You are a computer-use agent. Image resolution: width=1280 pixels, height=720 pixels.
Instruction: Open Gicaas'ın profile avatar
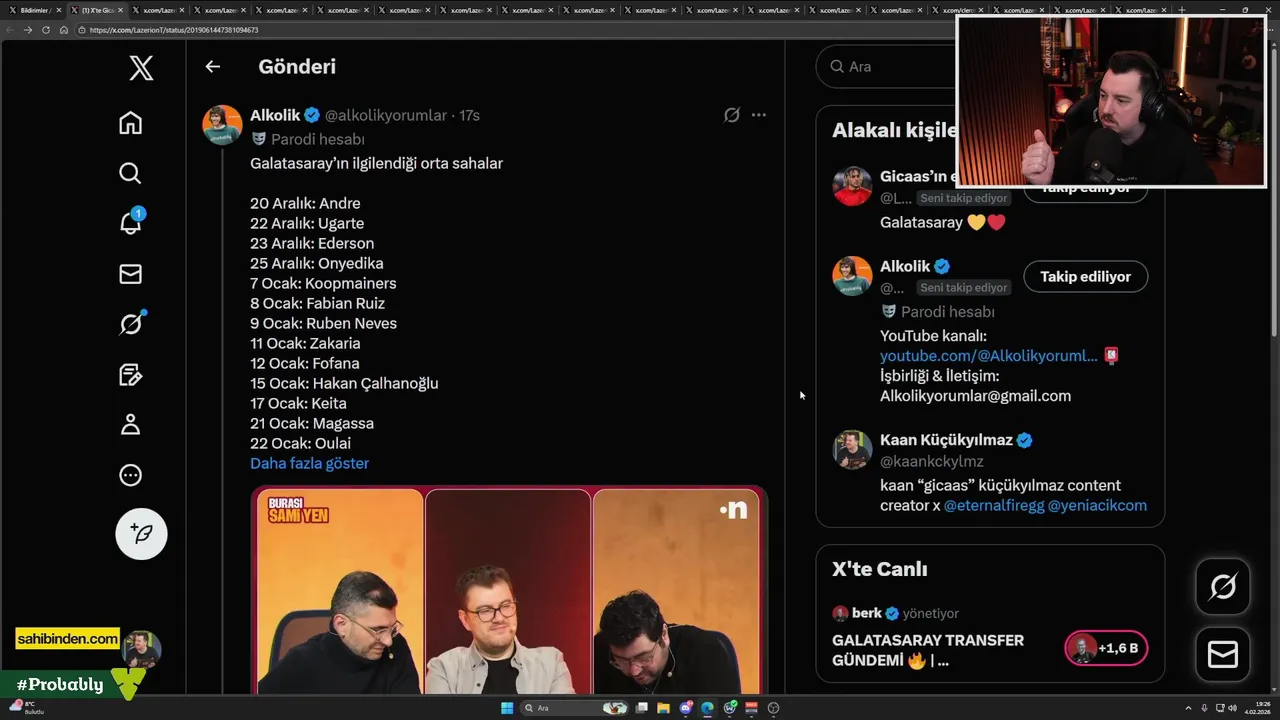(x=852, y=186)
